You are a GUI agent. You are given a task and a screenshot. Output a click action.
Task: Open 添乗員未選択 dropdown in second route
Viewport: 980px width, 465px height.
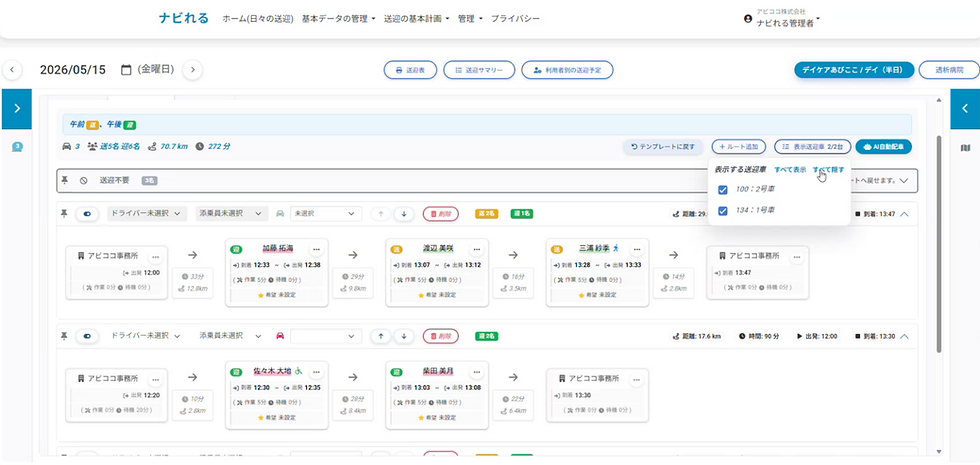click(x=231, y=336)
